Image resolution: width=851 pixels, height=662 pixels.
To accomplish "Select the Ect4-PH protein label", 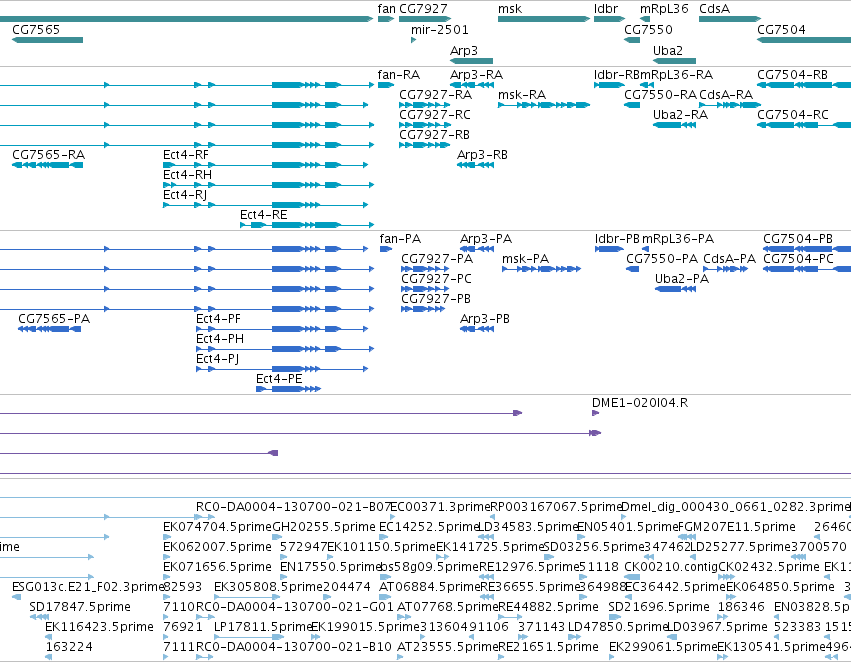I will [220, 340].
